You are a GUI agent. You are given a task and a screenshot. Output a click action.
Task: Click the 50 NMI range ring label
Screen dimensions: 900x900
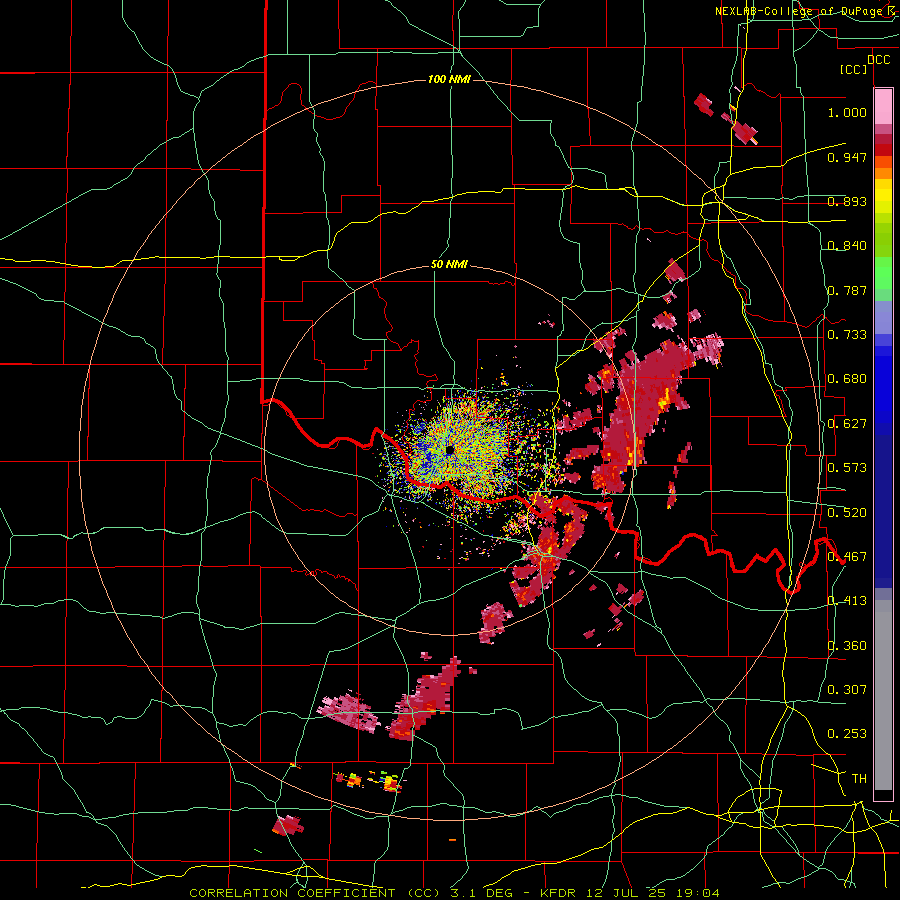pyautogui.click(x=449, y=265)
